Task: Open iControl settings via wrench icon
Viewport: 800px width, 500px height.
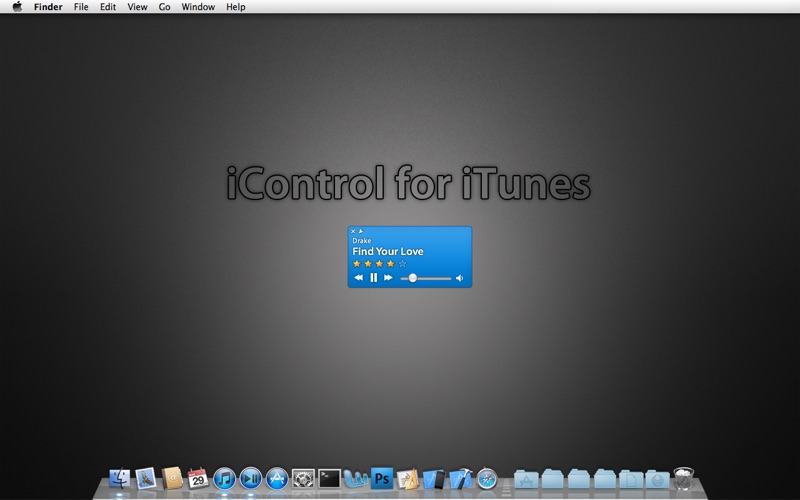Action: (x=361, y=231)
